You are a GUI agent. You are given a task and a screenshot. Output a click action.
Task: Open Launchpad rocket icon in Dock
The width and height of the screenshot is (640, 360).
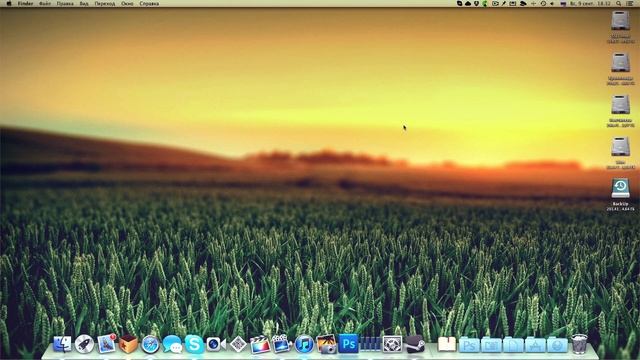(x=84, y=344)
